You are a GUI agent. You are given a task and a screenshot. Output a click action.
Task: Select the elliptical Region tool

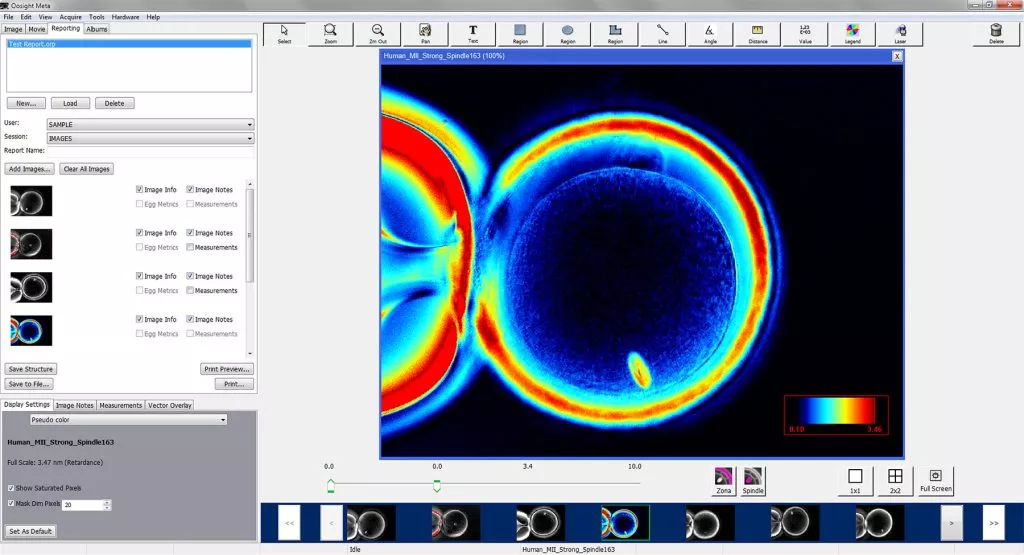tap(567, 34)
